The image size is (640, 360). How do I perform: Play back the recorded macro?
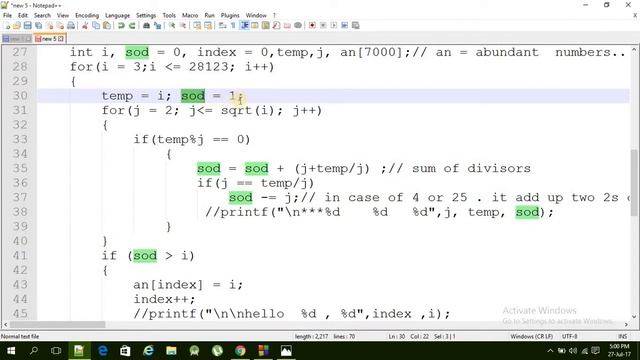(333, 25)
